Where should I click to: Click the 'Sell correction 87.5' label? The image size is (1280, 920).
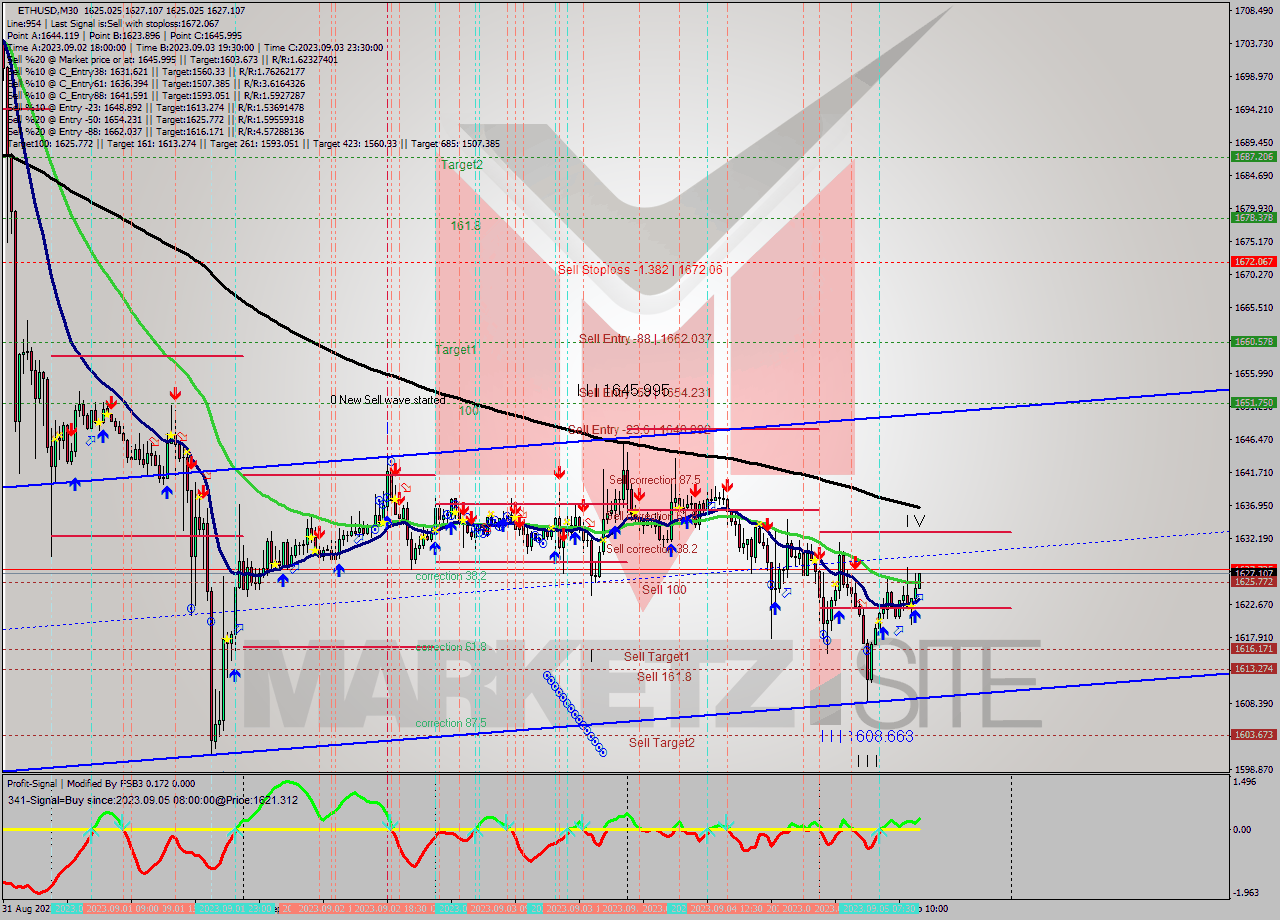point(653,480)
